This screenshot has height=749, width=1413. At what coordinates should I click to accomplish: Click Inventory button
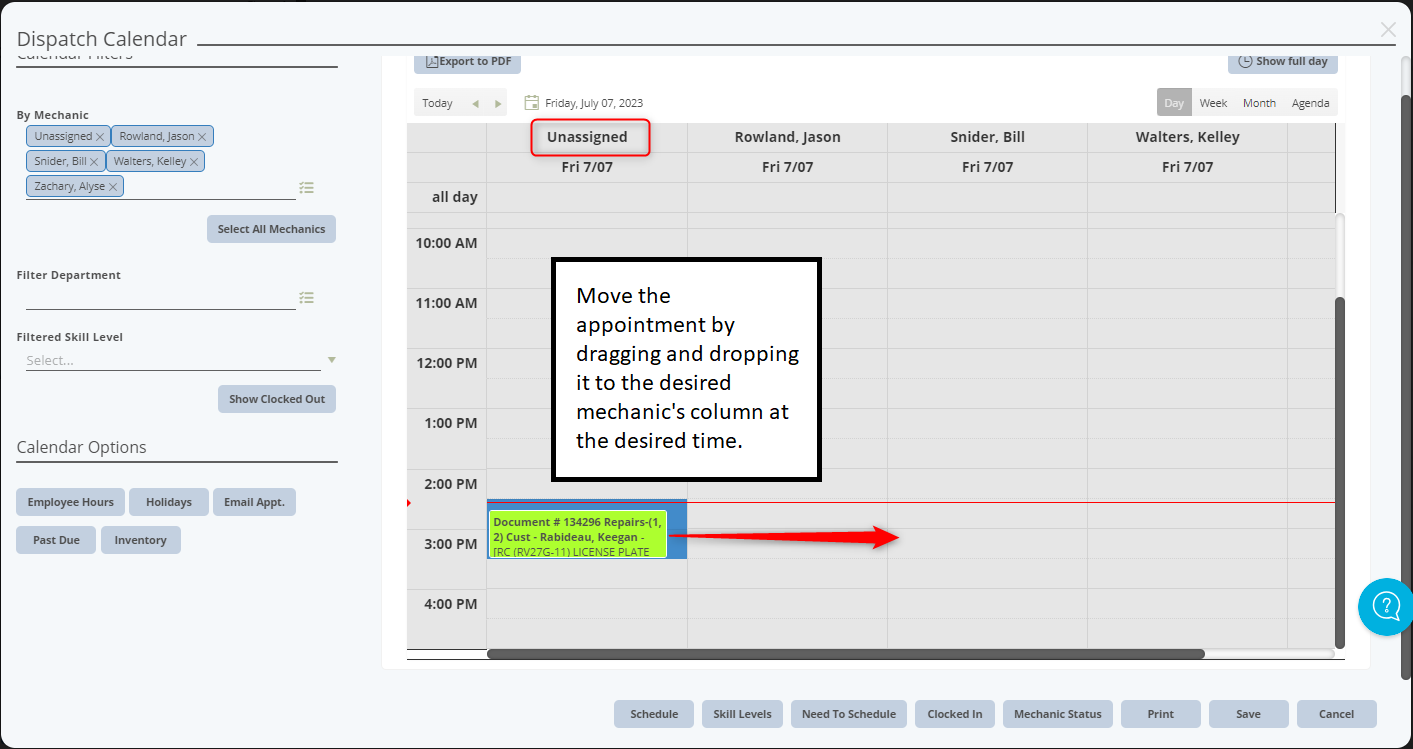(141, 540)
